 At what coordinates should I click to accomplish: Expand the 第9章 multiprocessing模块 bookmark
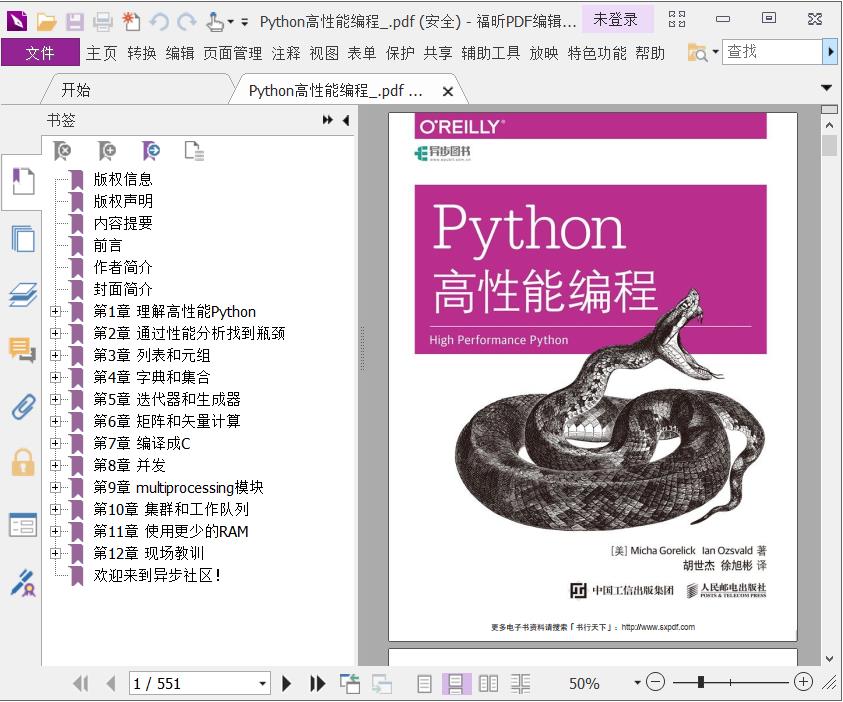pos(55,487)
